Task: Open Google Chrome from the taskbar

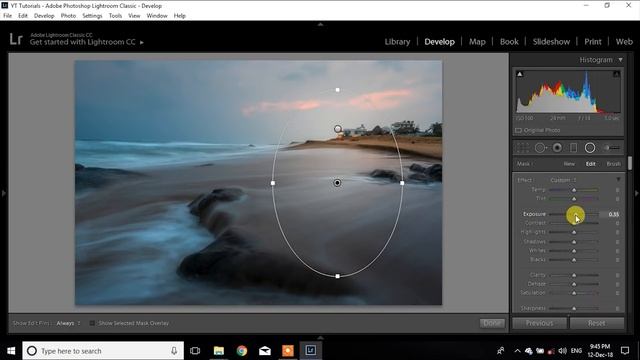Action: tap(242, 351)
